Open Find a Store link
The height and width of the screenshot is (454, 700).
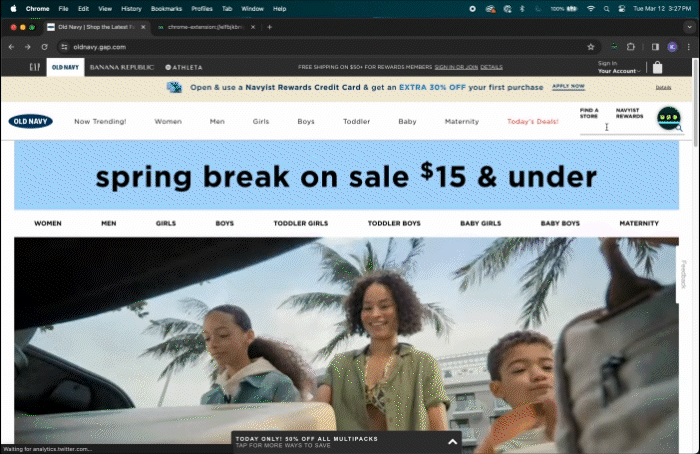click(x=589, y=113)
